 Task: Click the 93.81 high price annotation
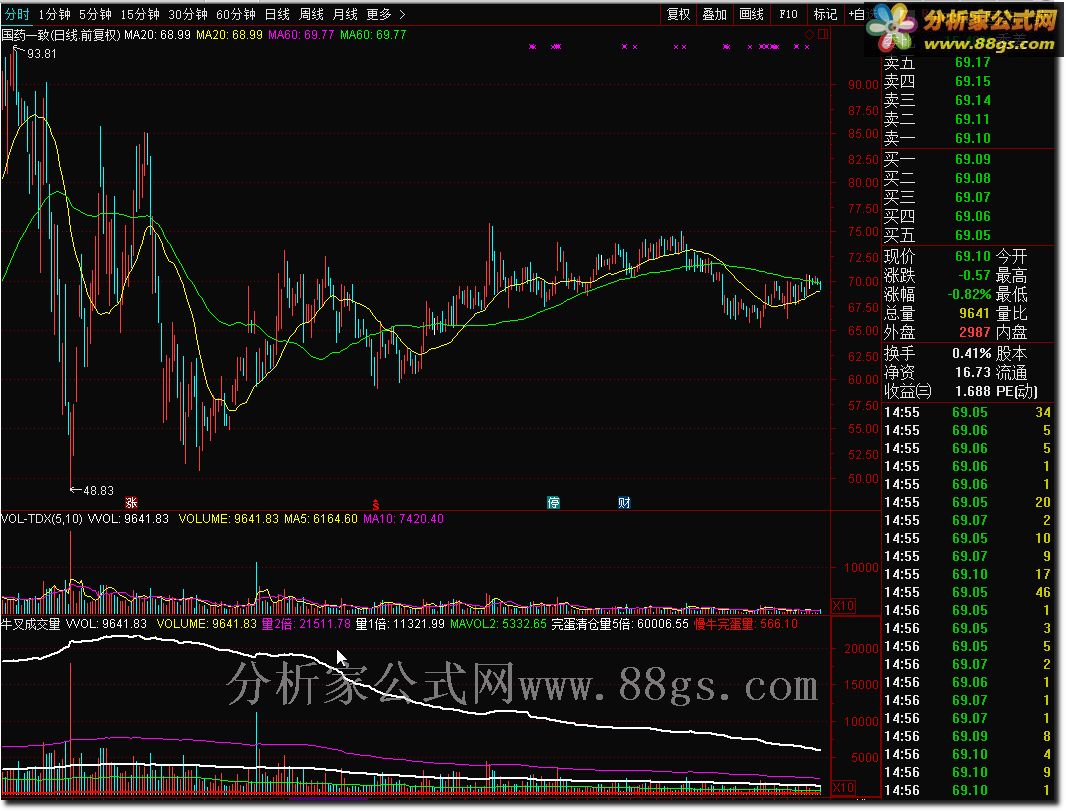coord(41,54)
